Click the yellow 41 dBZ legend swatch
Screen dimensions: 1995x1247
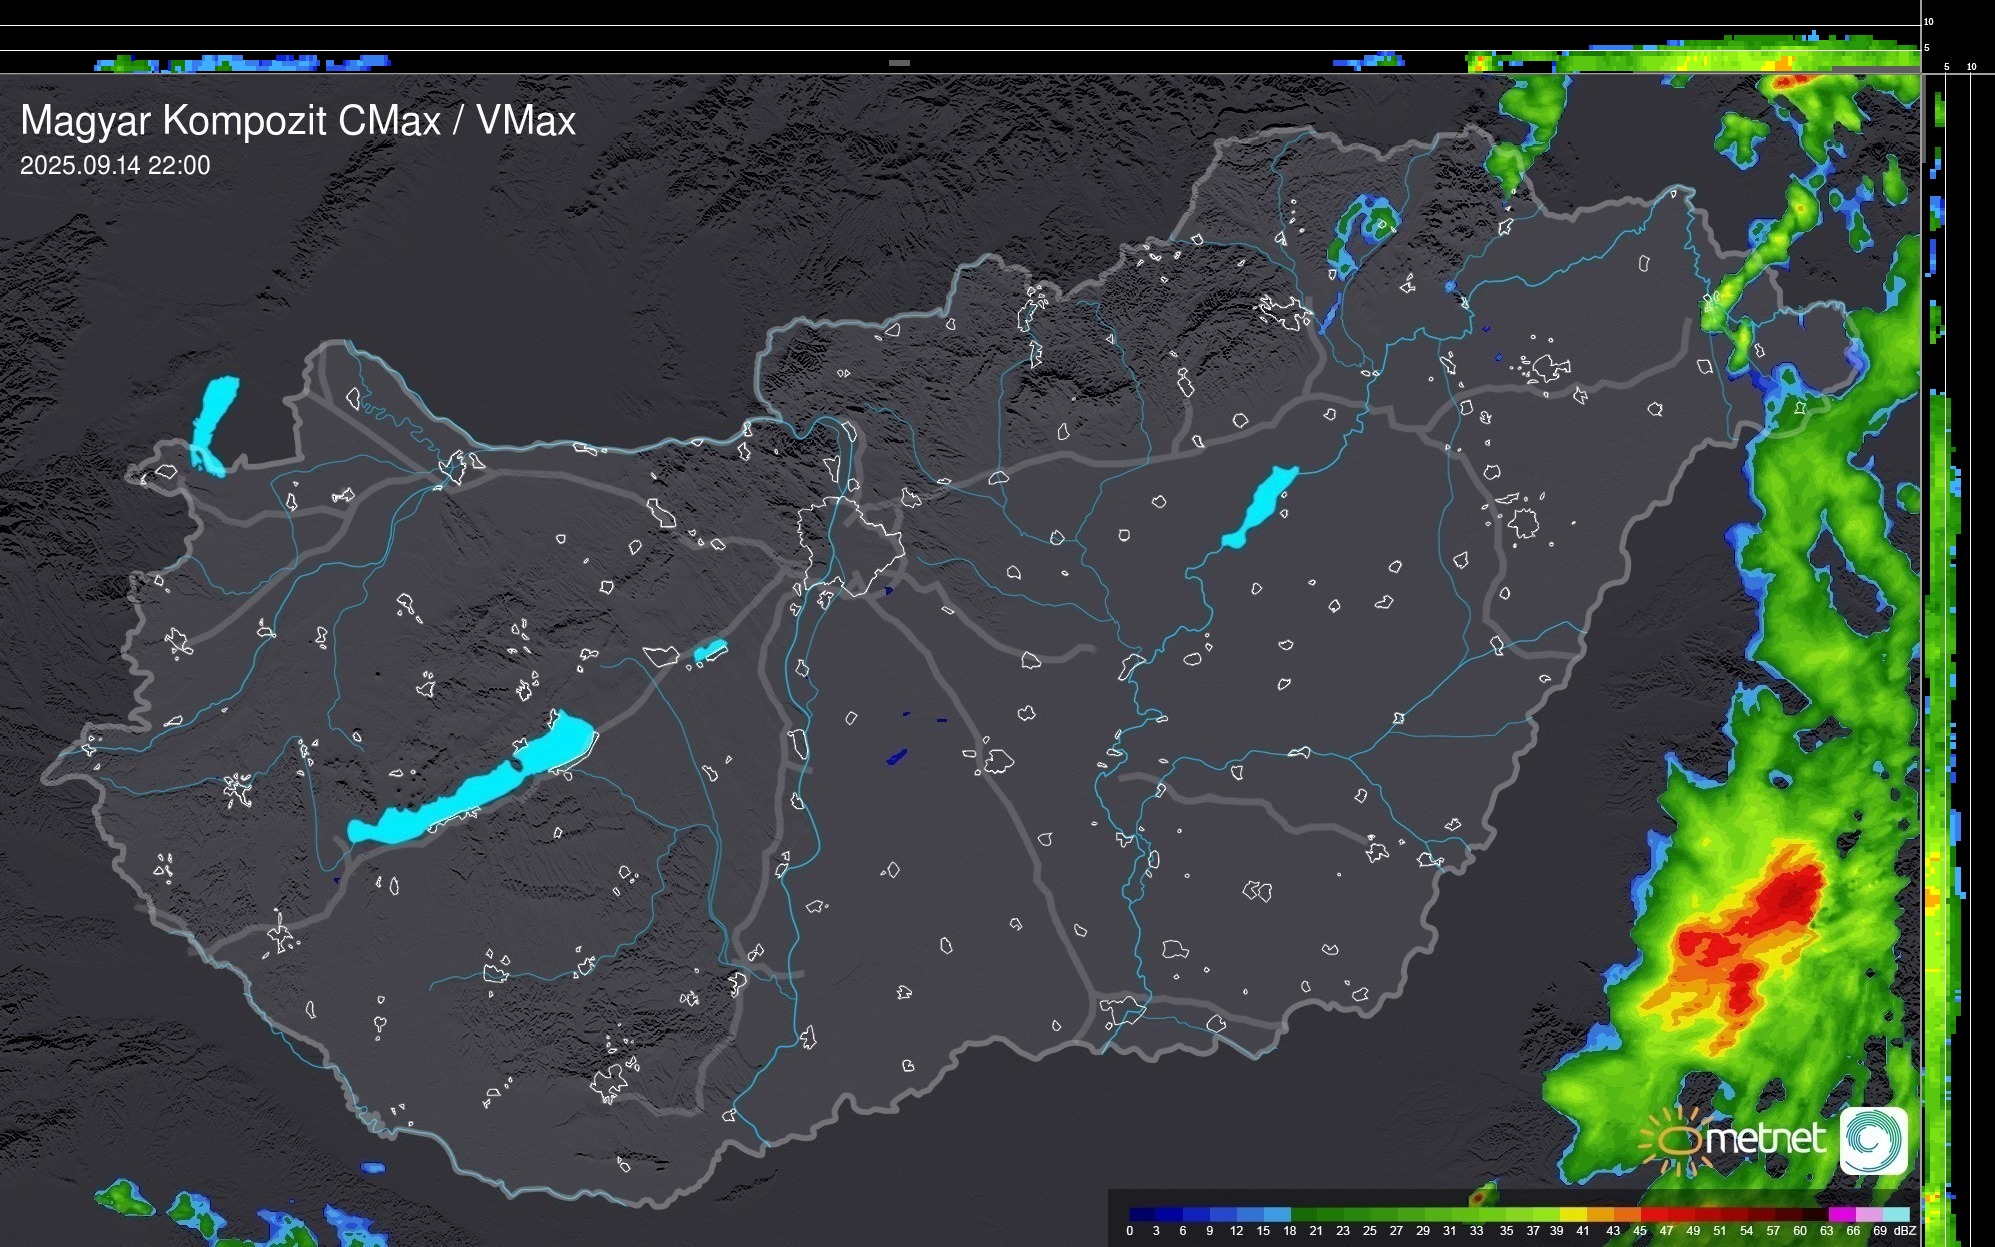[x=1574, y=1214]
